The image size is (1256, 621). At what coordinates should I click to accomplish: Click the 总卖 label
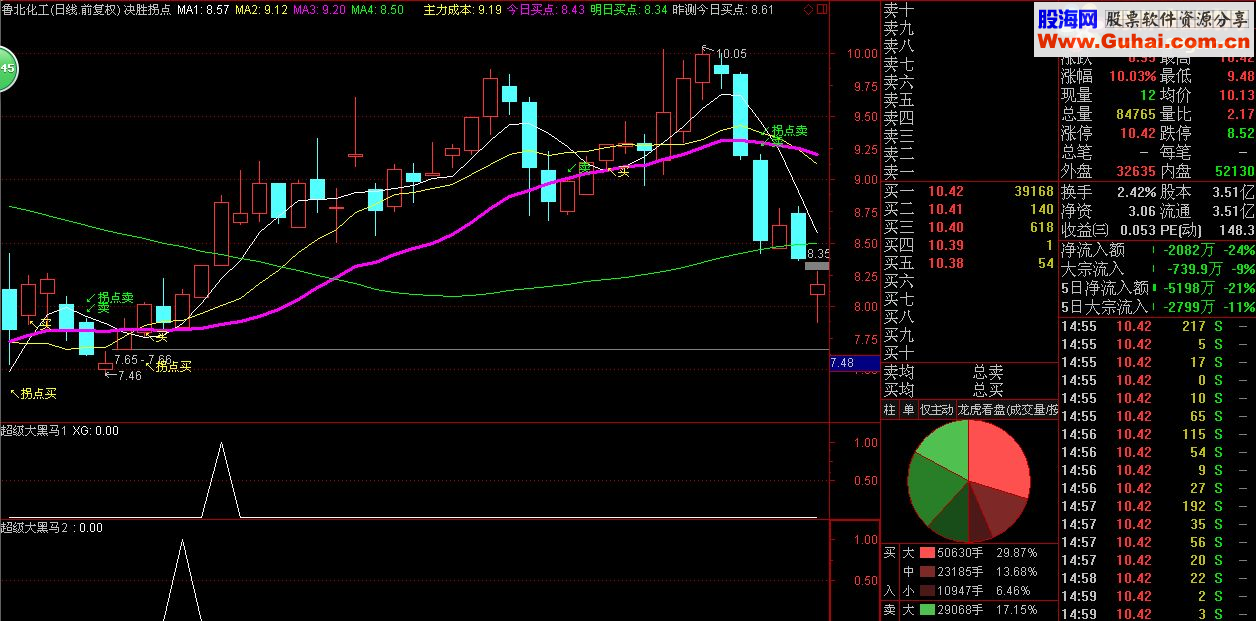pos(988,372)
